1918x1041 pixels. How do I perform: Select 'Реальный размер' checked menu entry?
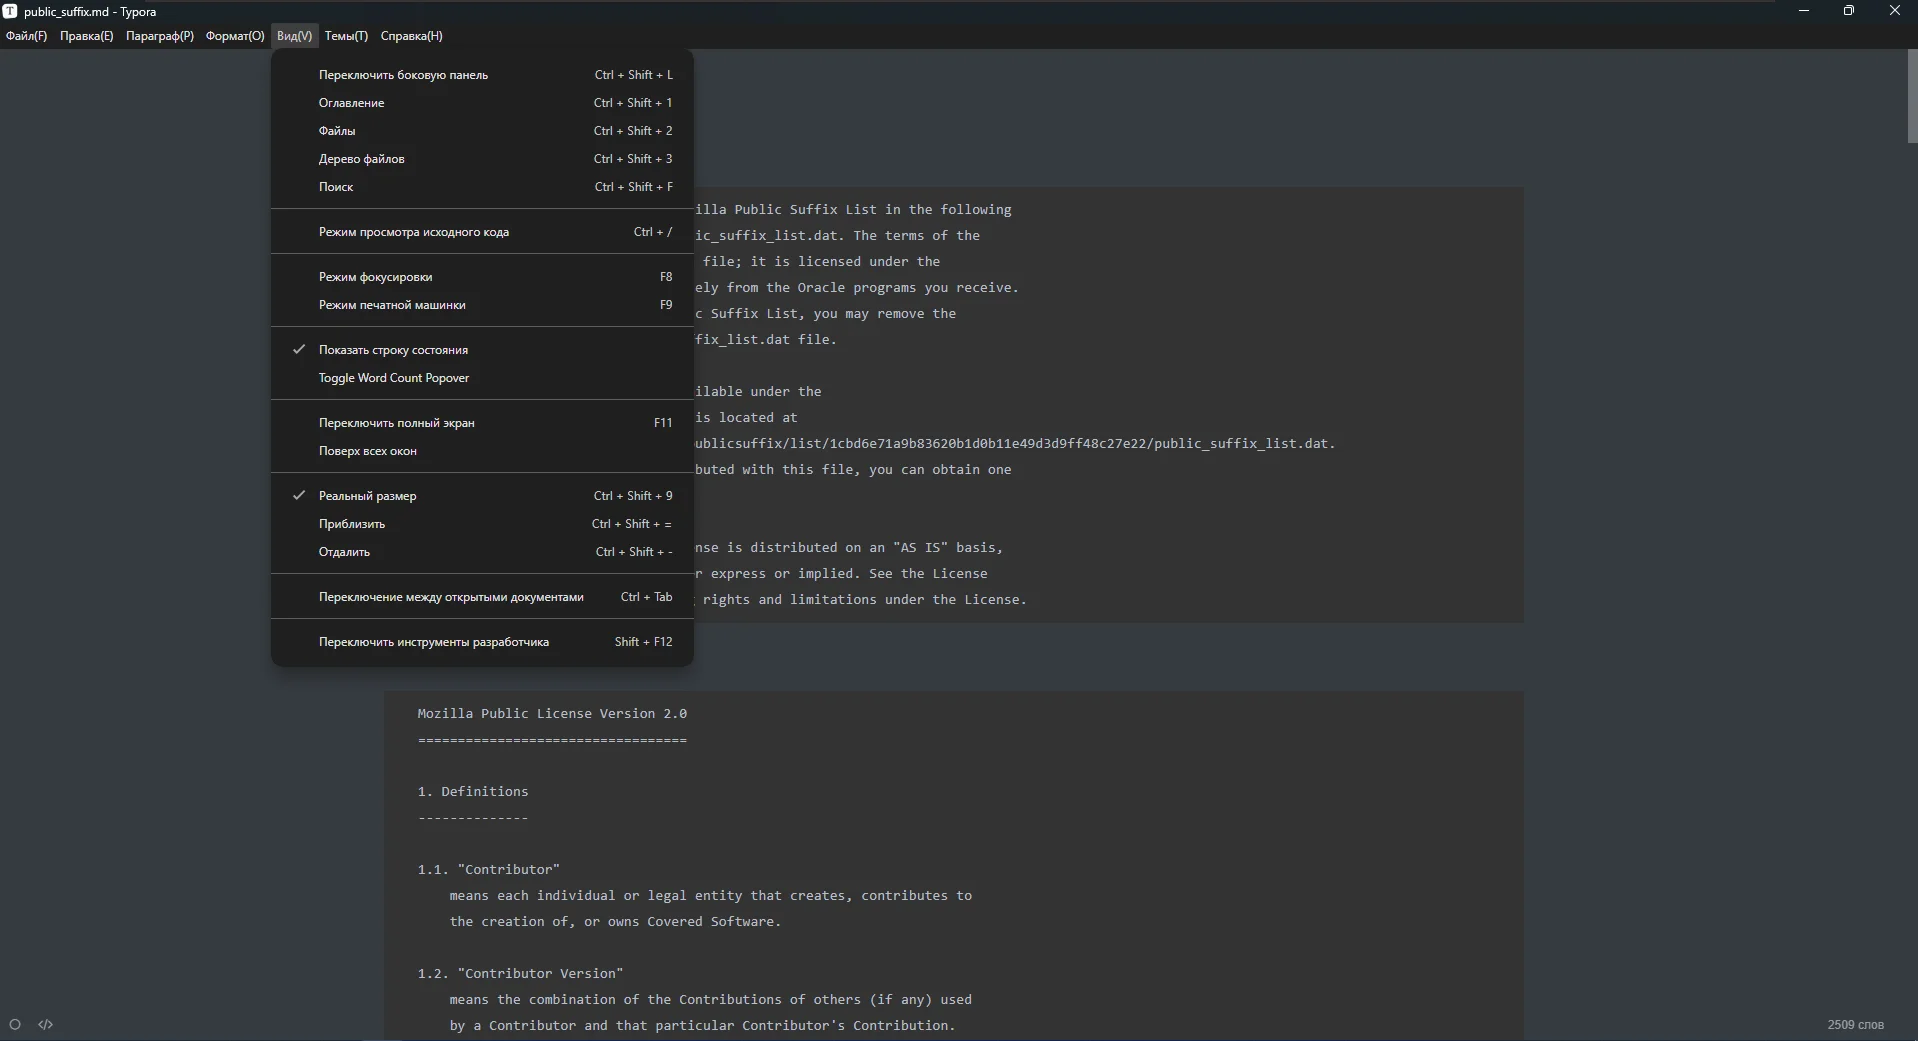(x=367, y=496)
